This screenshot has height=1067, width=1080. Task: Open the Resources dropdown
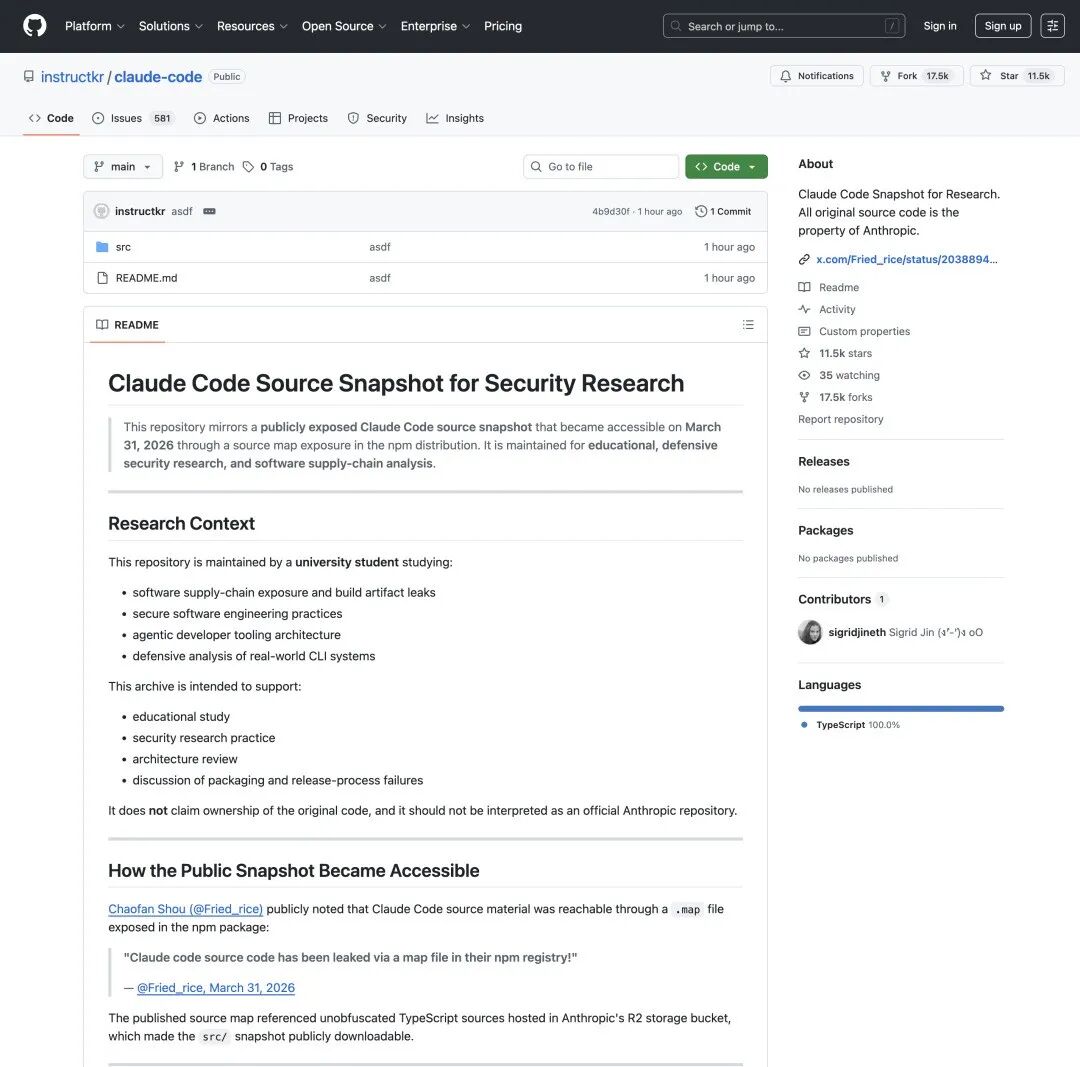[251, 26]
